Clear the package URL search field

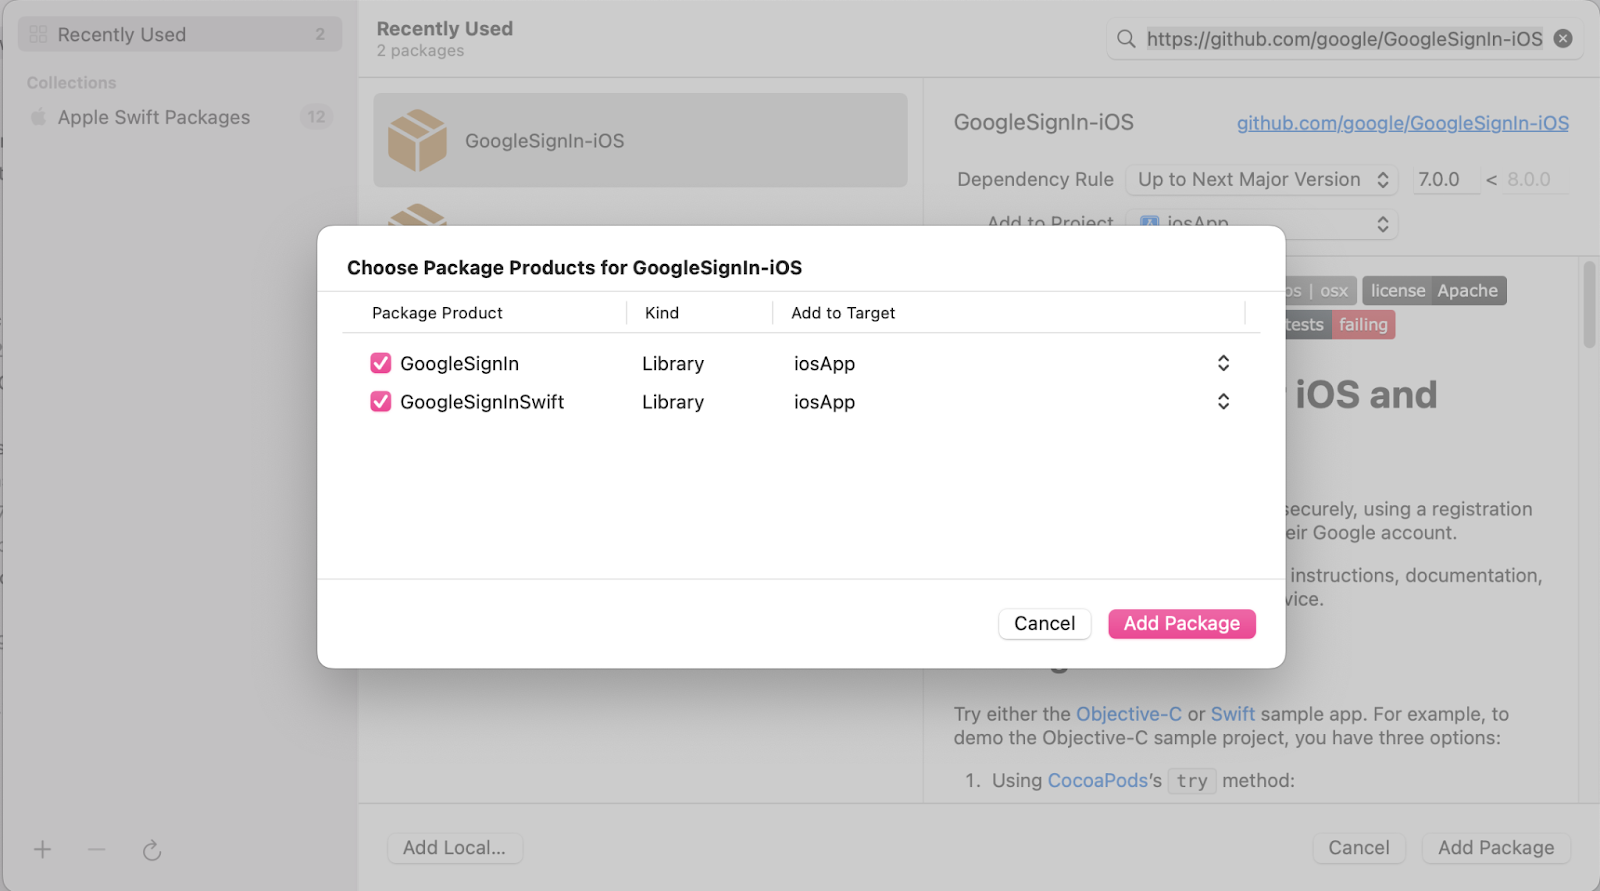point(1563,39)
